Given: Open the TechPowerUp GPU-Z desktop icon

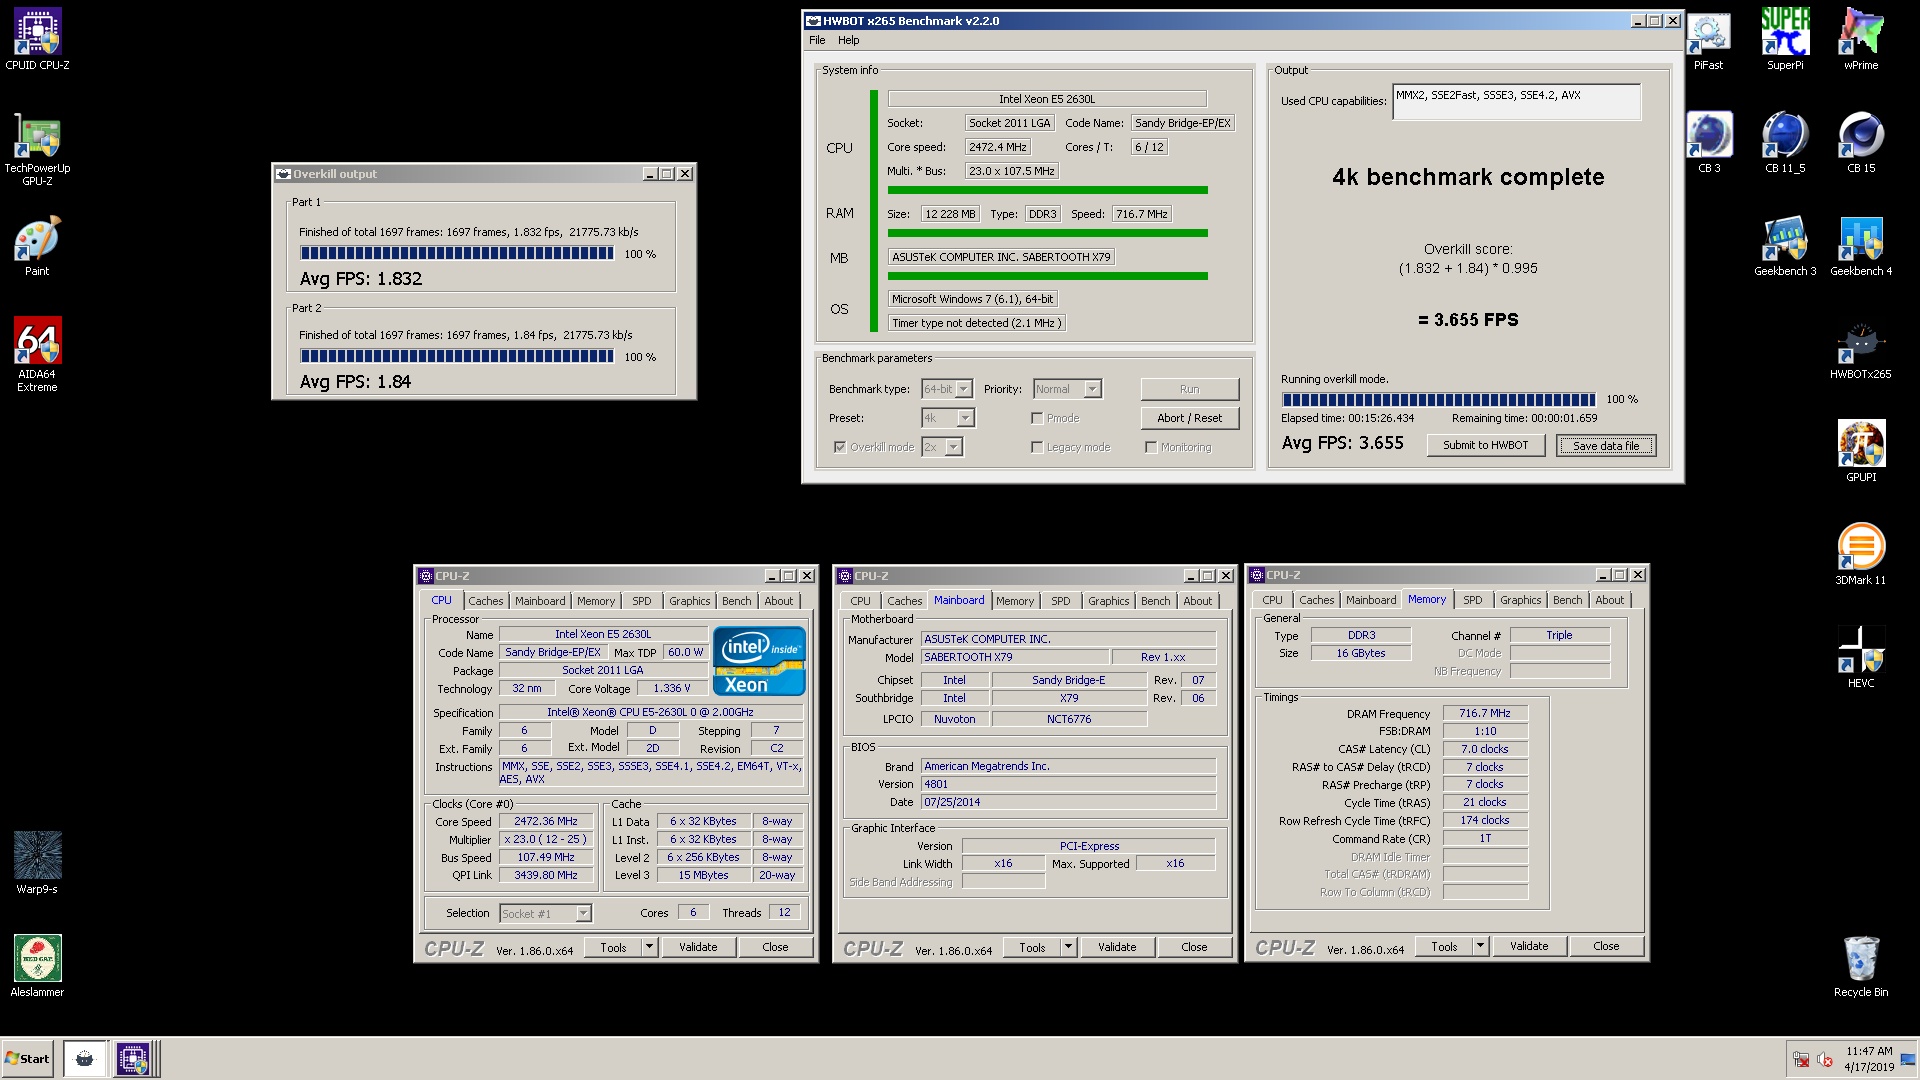Looking at the screenshot, I should [x=37, y=150].
